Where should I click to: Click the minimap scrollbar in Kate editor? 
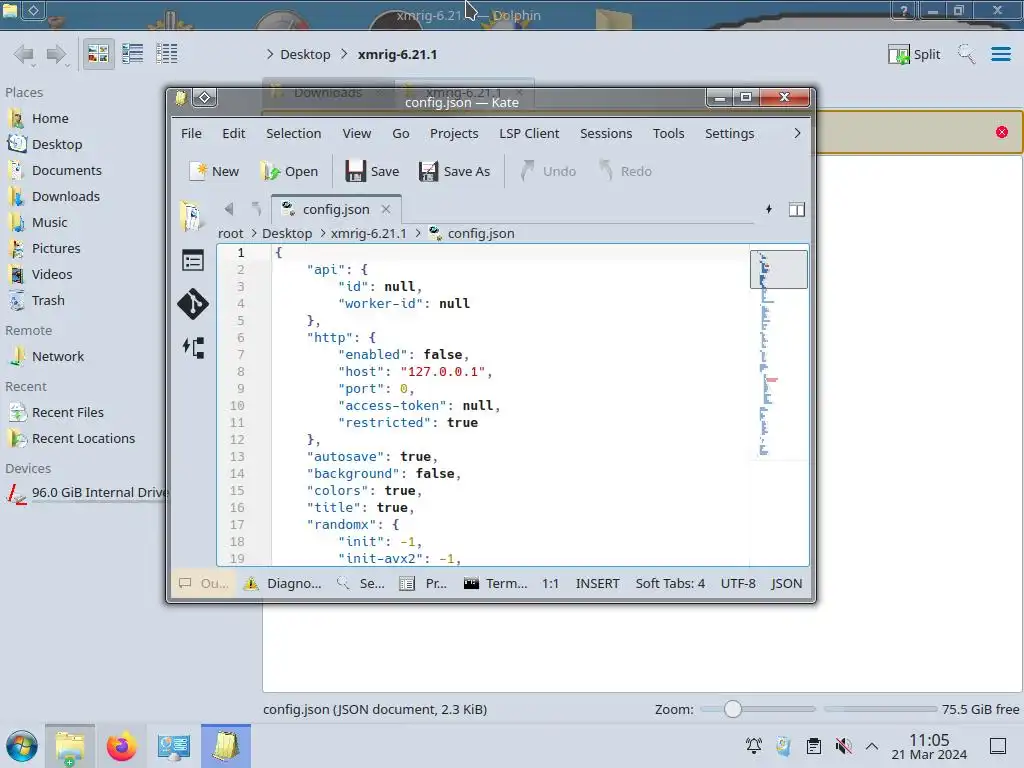click(x=778, y=353)
